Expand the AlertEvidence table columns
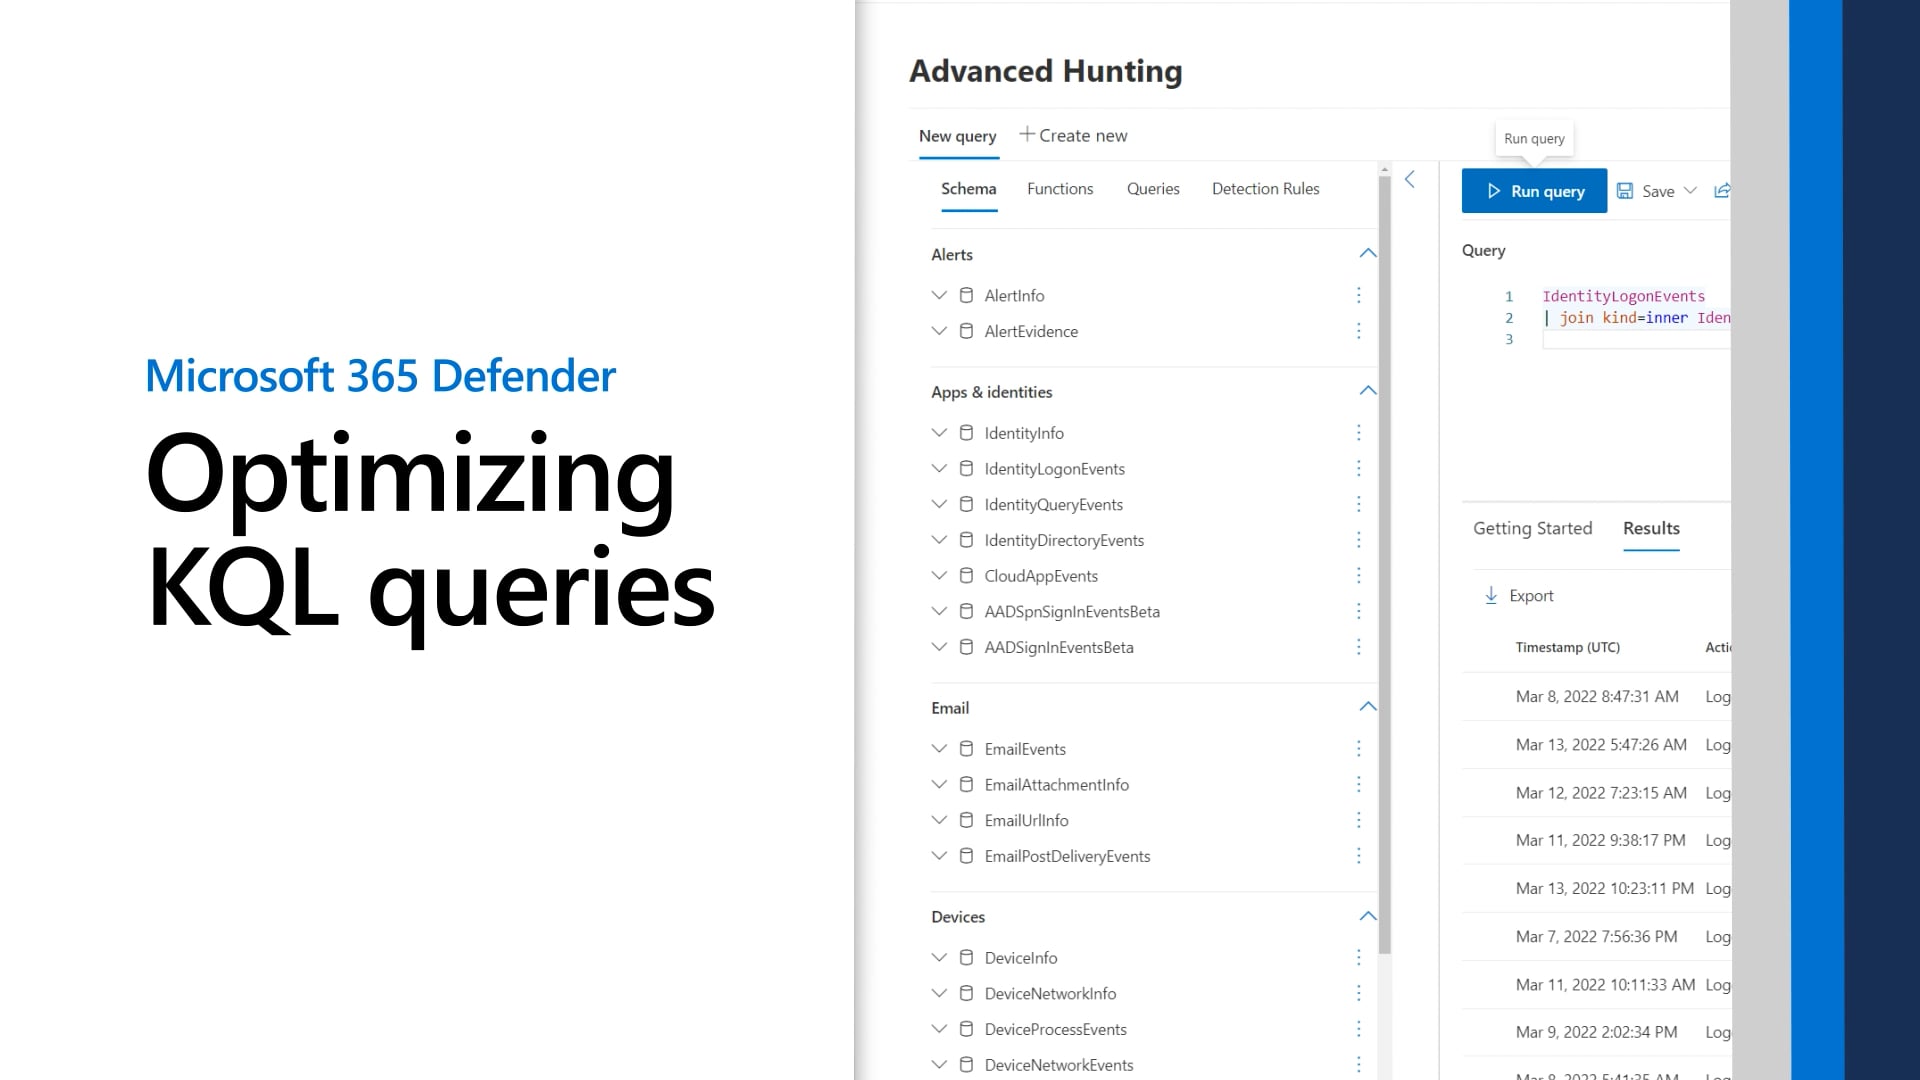 (938, 331)
